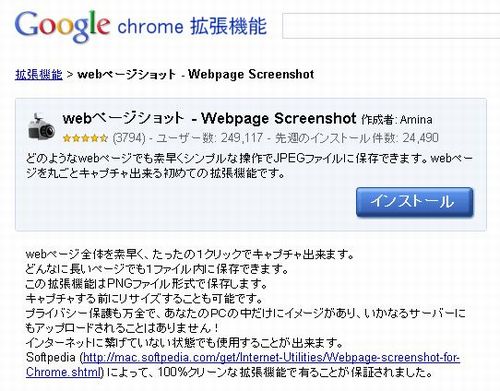The image size is (500, 391).
Task: Click the weekly installs count 24,490
Action: 420,138
